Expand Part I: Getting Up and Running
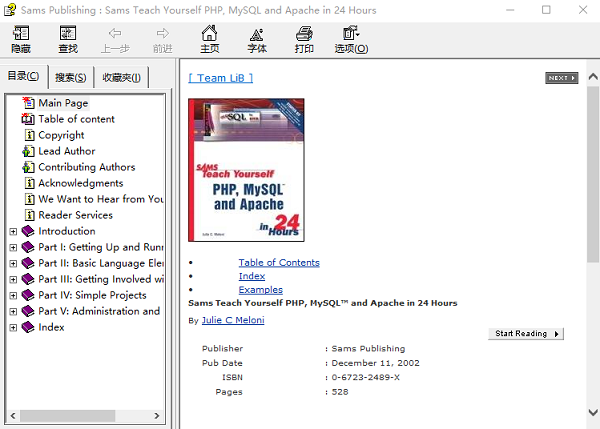600x429 pixels. pyautogui.click(x=13, y=247)
